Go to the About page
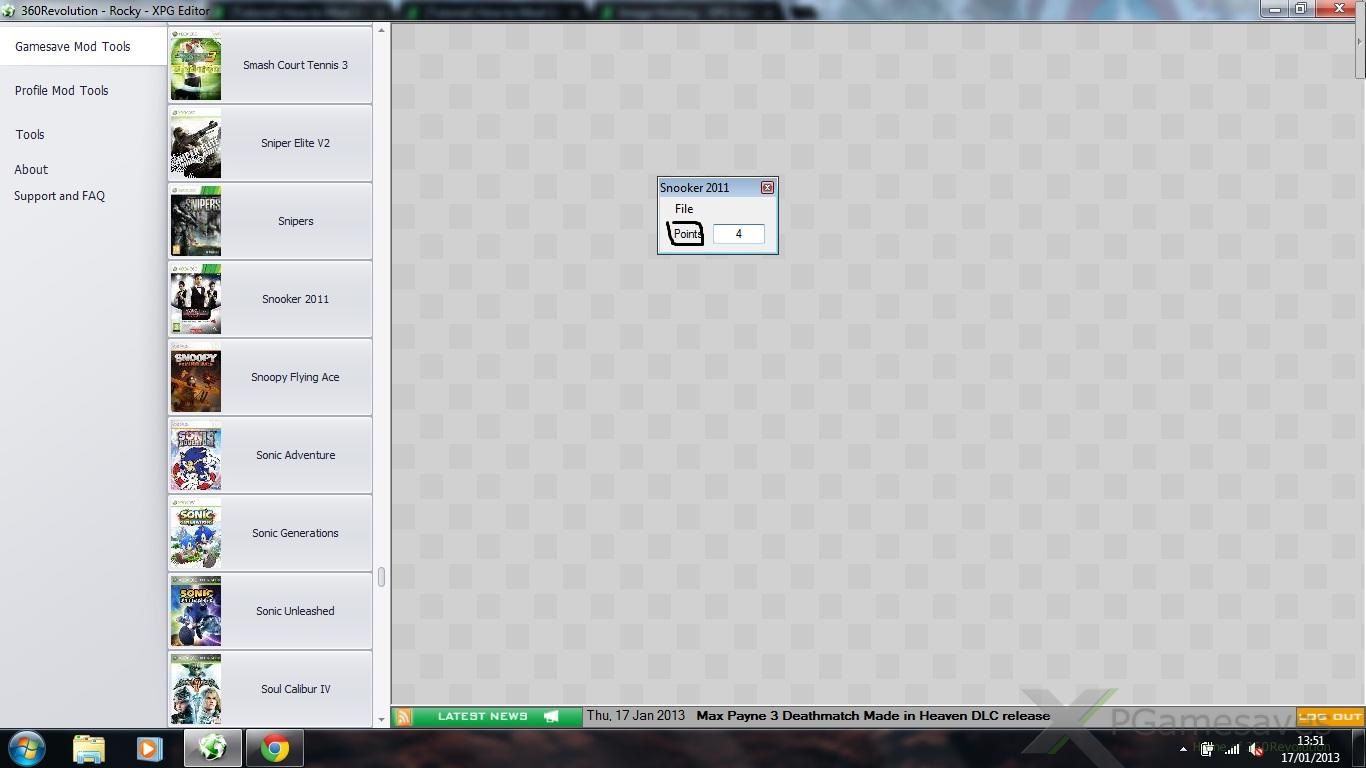 (x=31, y=170)
